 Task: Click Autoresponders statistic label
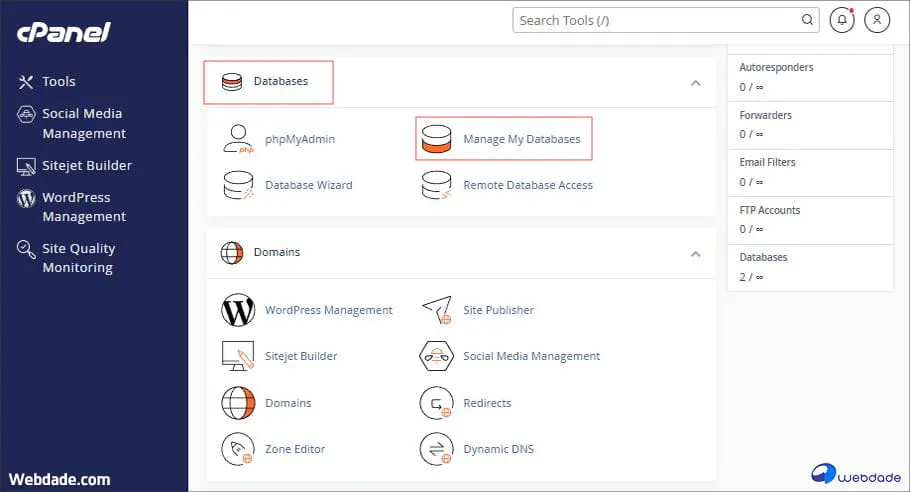[776, 67]
